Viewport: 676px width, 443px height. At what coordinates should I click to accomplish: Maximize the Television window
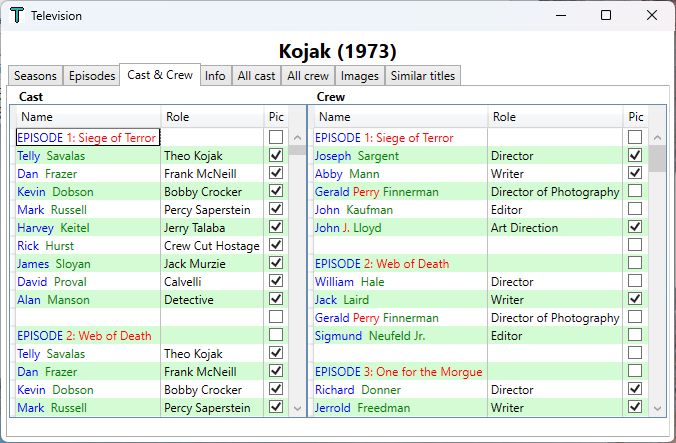606,16
